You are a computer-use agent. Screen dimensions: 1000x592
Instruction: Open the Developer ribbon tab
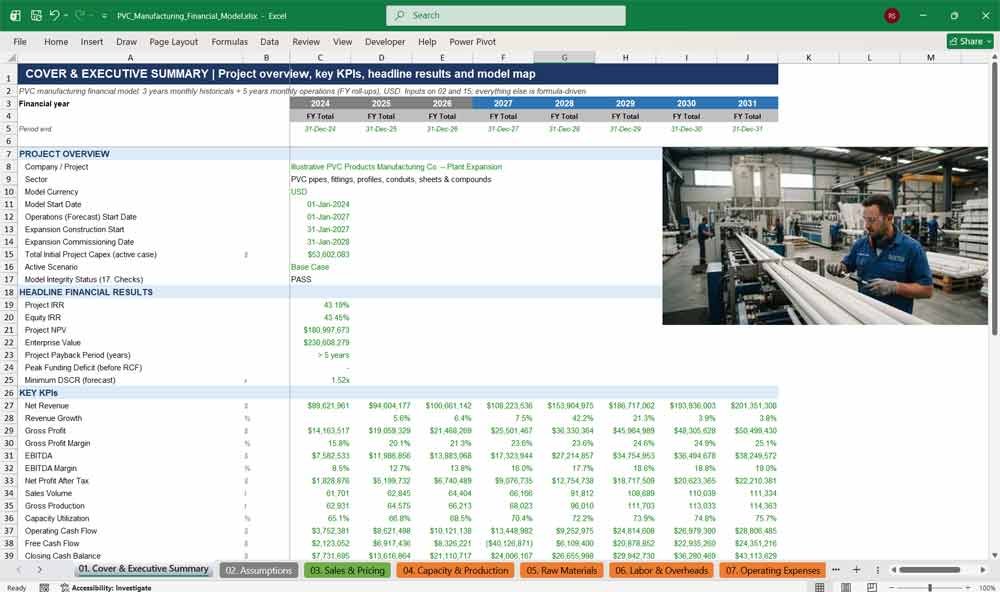point(385,41)
